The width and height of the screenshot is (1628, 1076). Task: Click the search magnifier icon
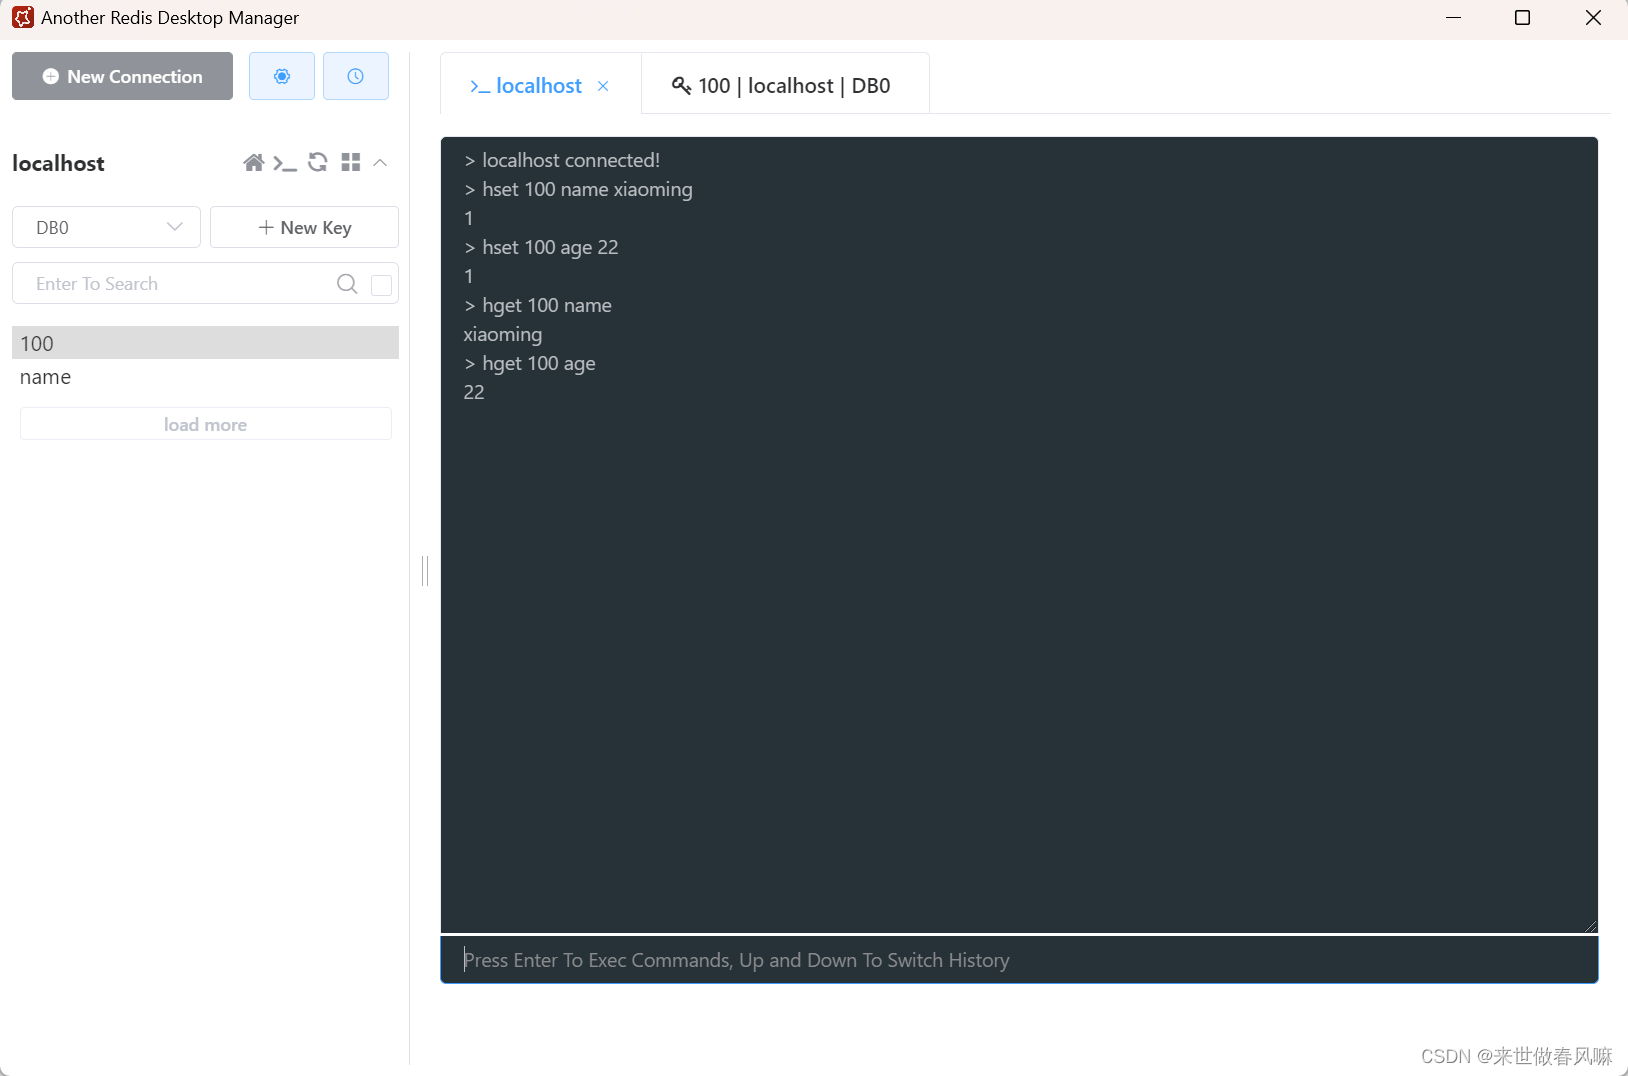tap(347, 284)
